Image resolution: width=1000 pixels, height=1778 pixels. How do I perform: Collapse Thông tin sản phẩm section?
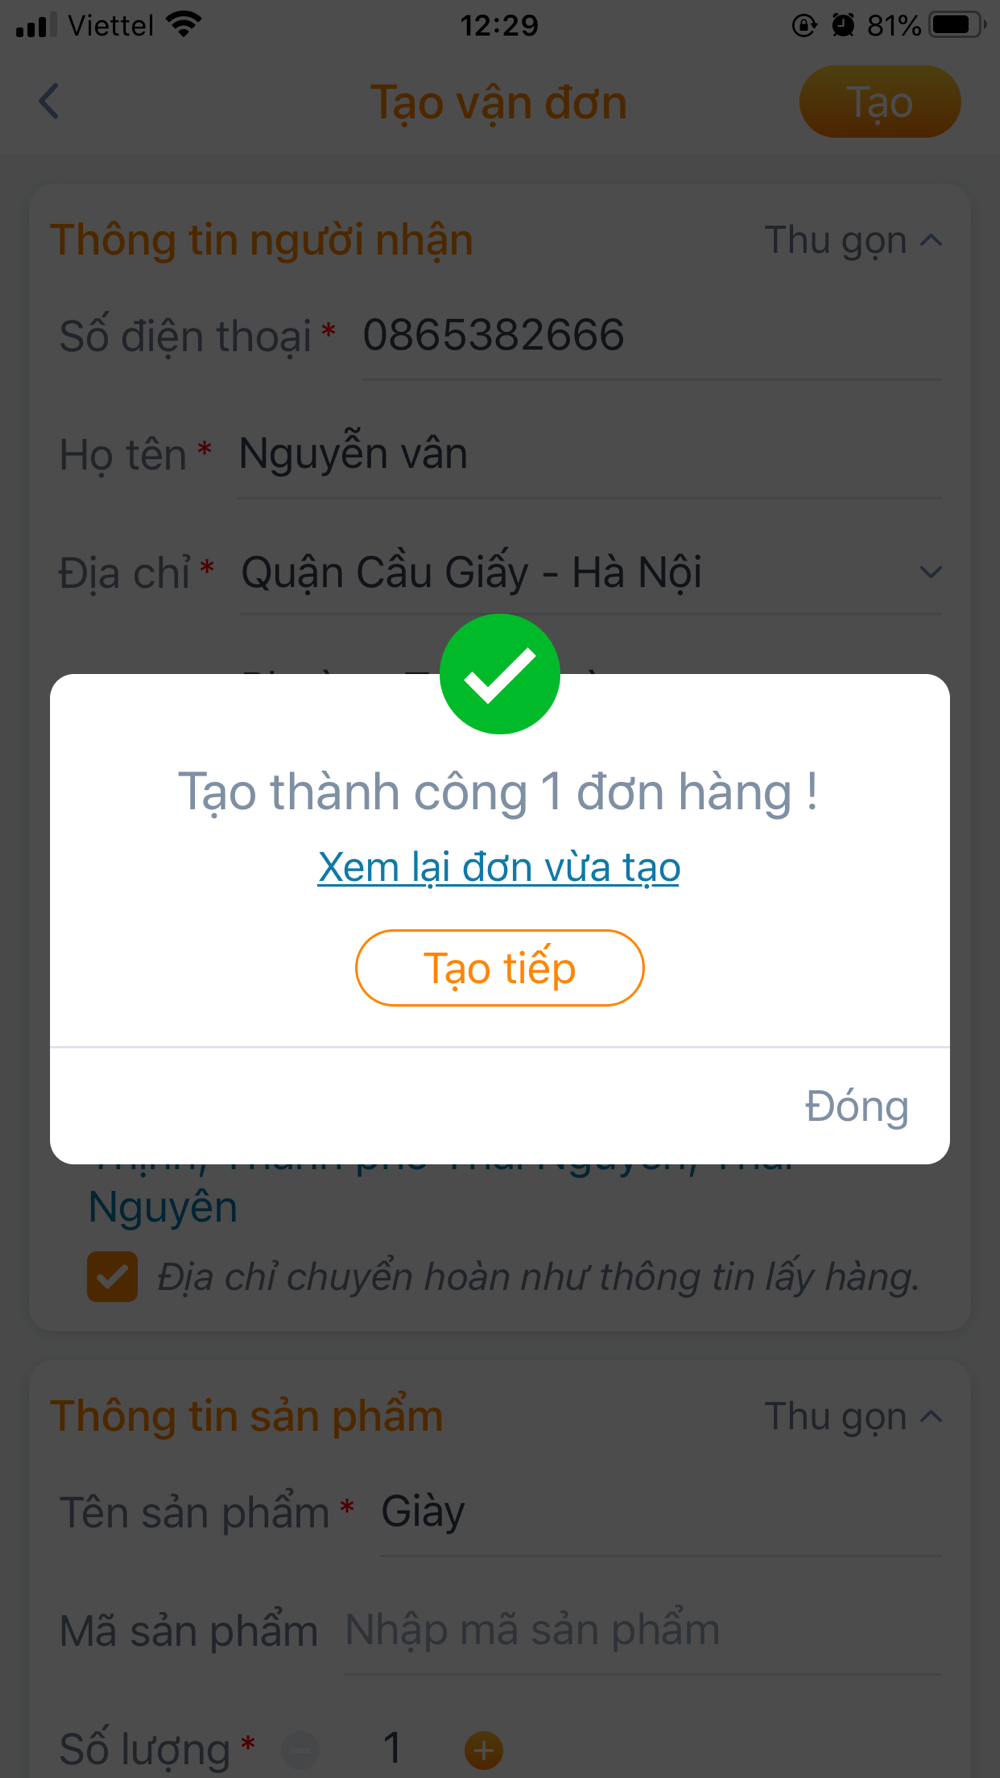point(853,1416)
